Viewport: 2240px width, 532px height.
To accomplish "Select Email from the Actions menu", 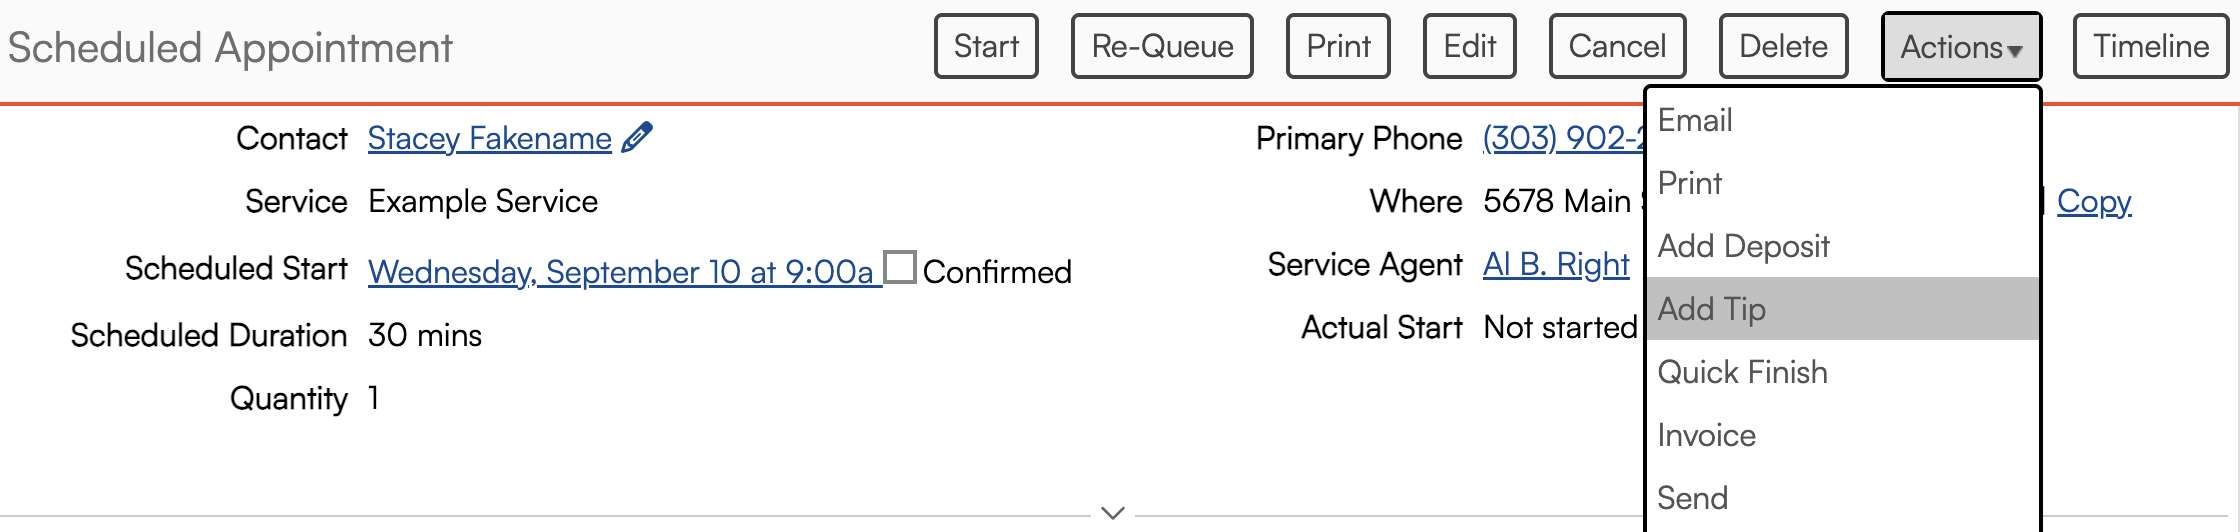I will pos(1695,120).
